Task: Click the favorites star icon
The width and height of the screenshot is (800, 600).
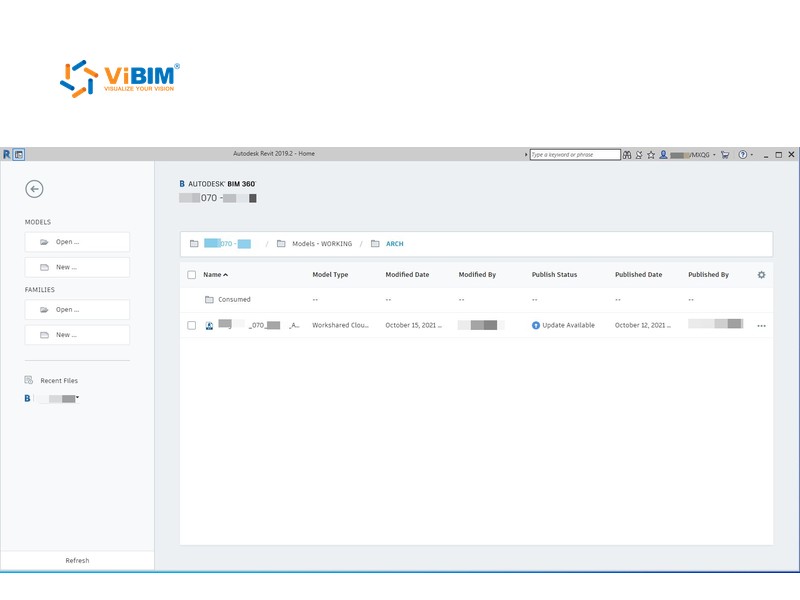Action: 651,155
